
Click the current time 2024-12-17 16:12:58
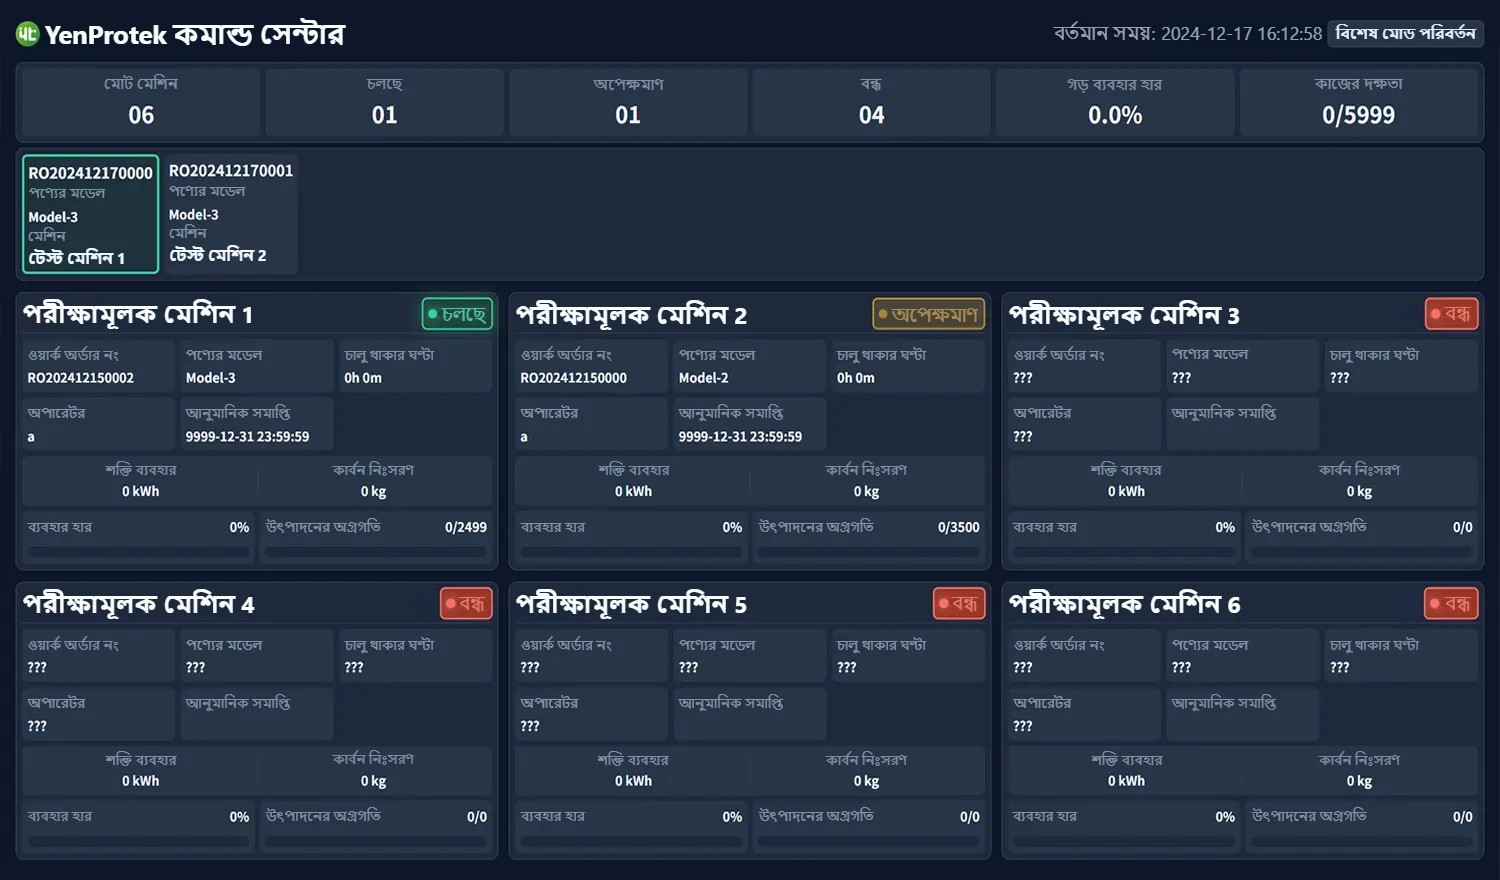(1242, 33)
